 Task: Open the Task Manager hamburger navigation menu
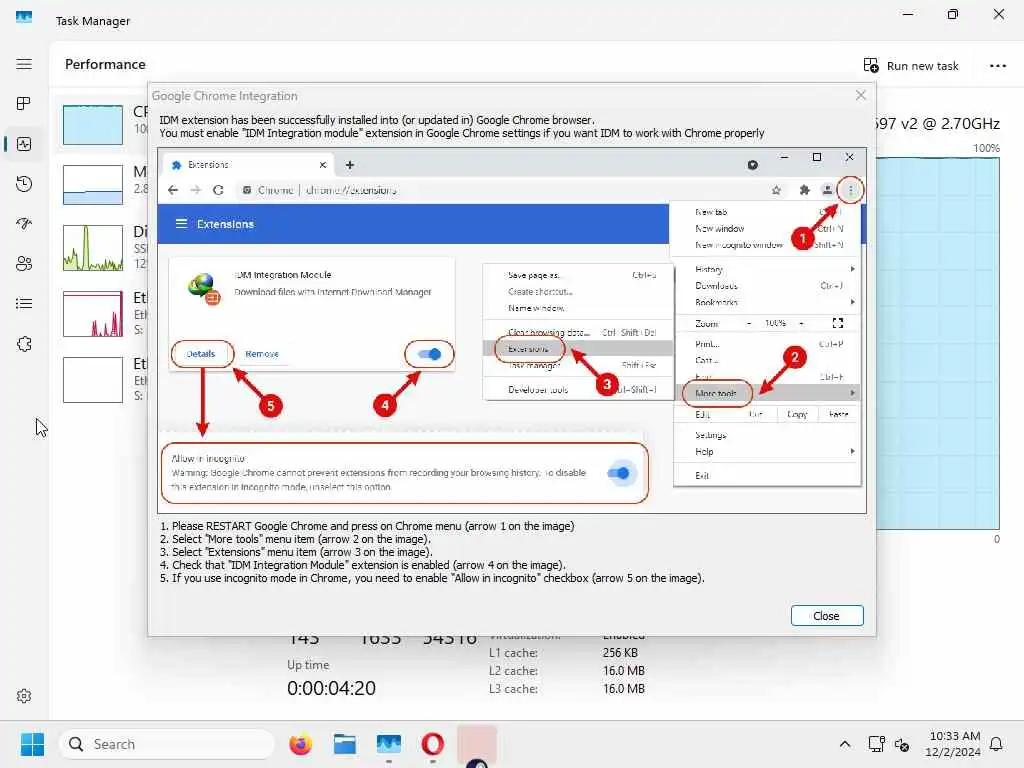pyautogui.click(x=24, y=64)
